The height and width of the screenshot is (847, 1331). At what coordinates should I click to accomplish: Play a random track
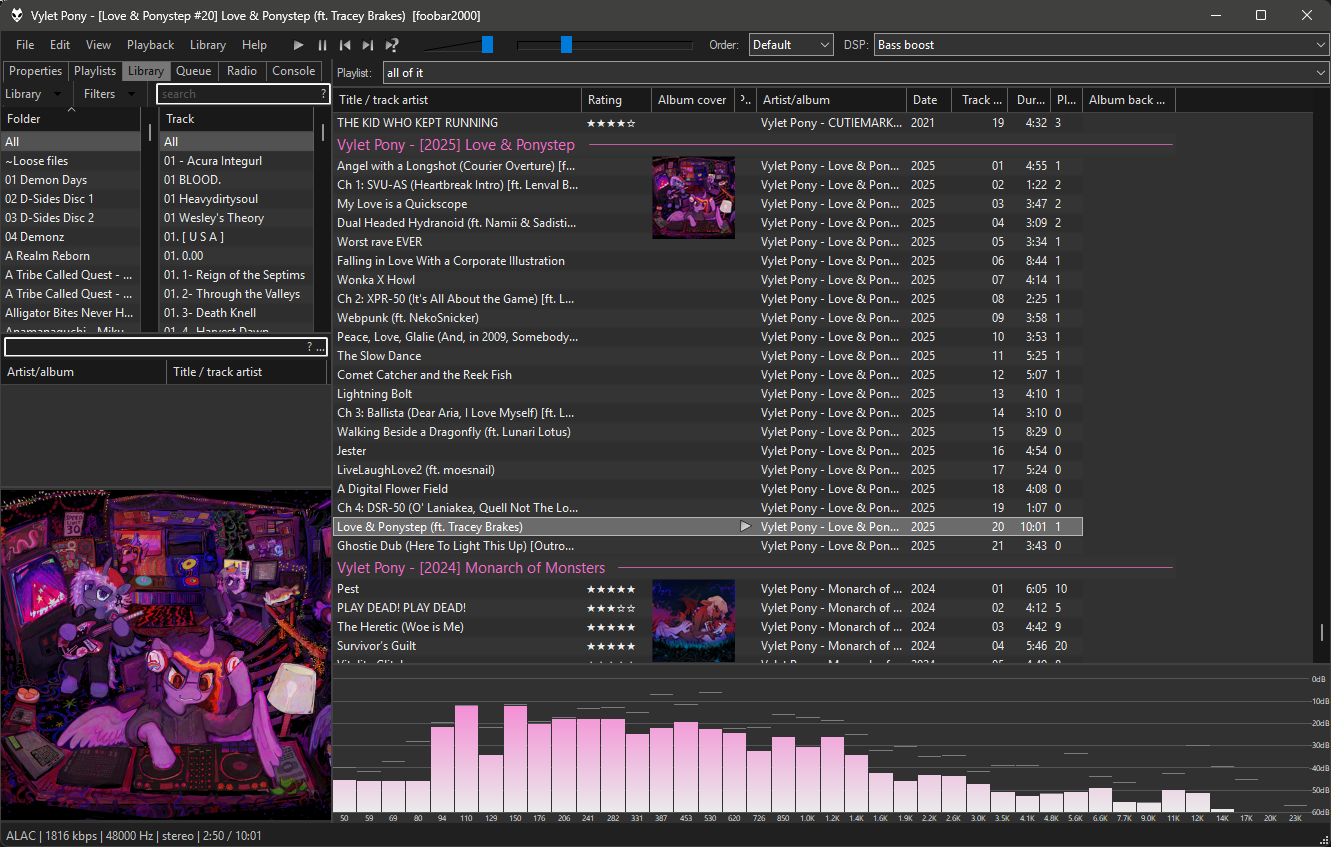pos(392,45)
